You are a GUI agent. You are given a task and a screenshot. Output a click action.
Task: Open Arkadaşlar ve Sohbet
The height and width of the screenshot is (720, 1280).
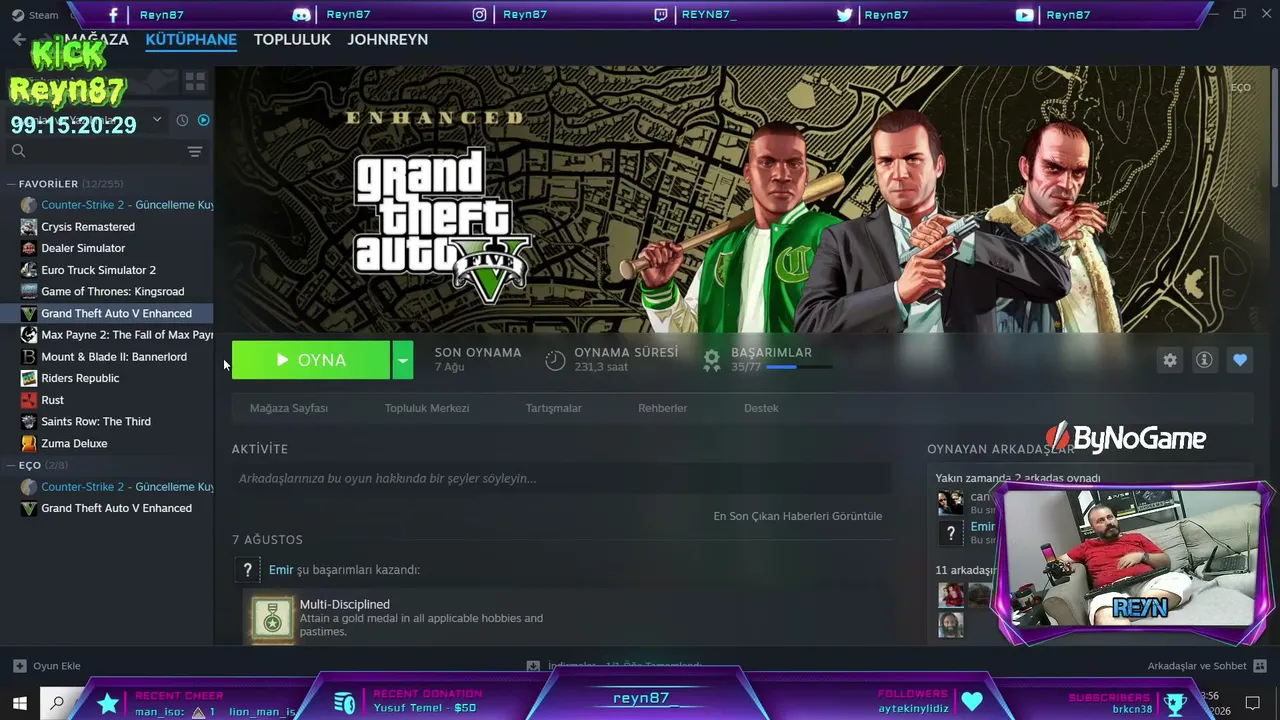(x=1208, y=666)
